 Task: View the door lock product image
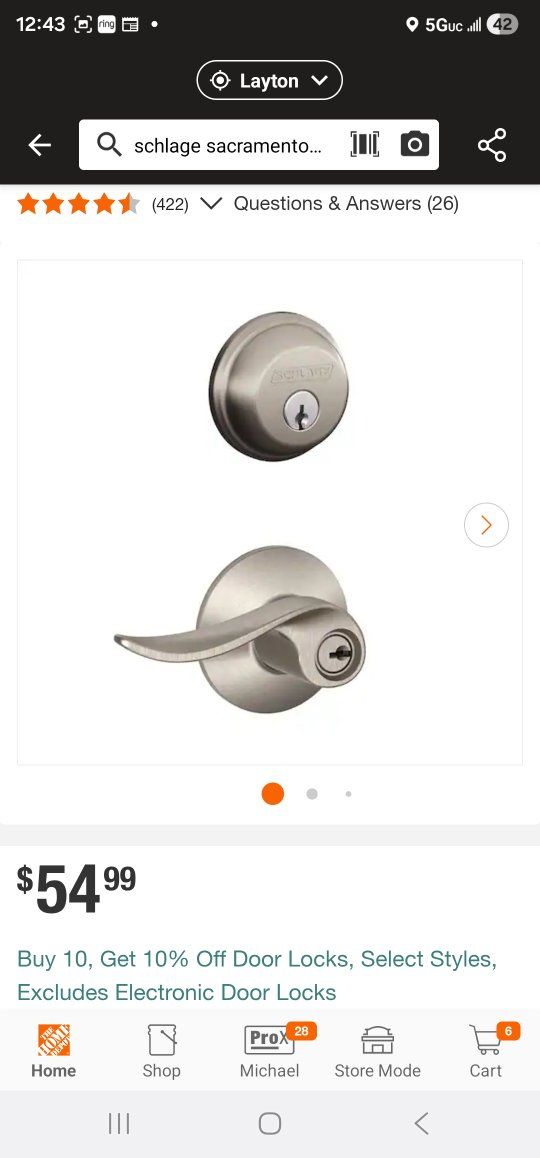270,513
